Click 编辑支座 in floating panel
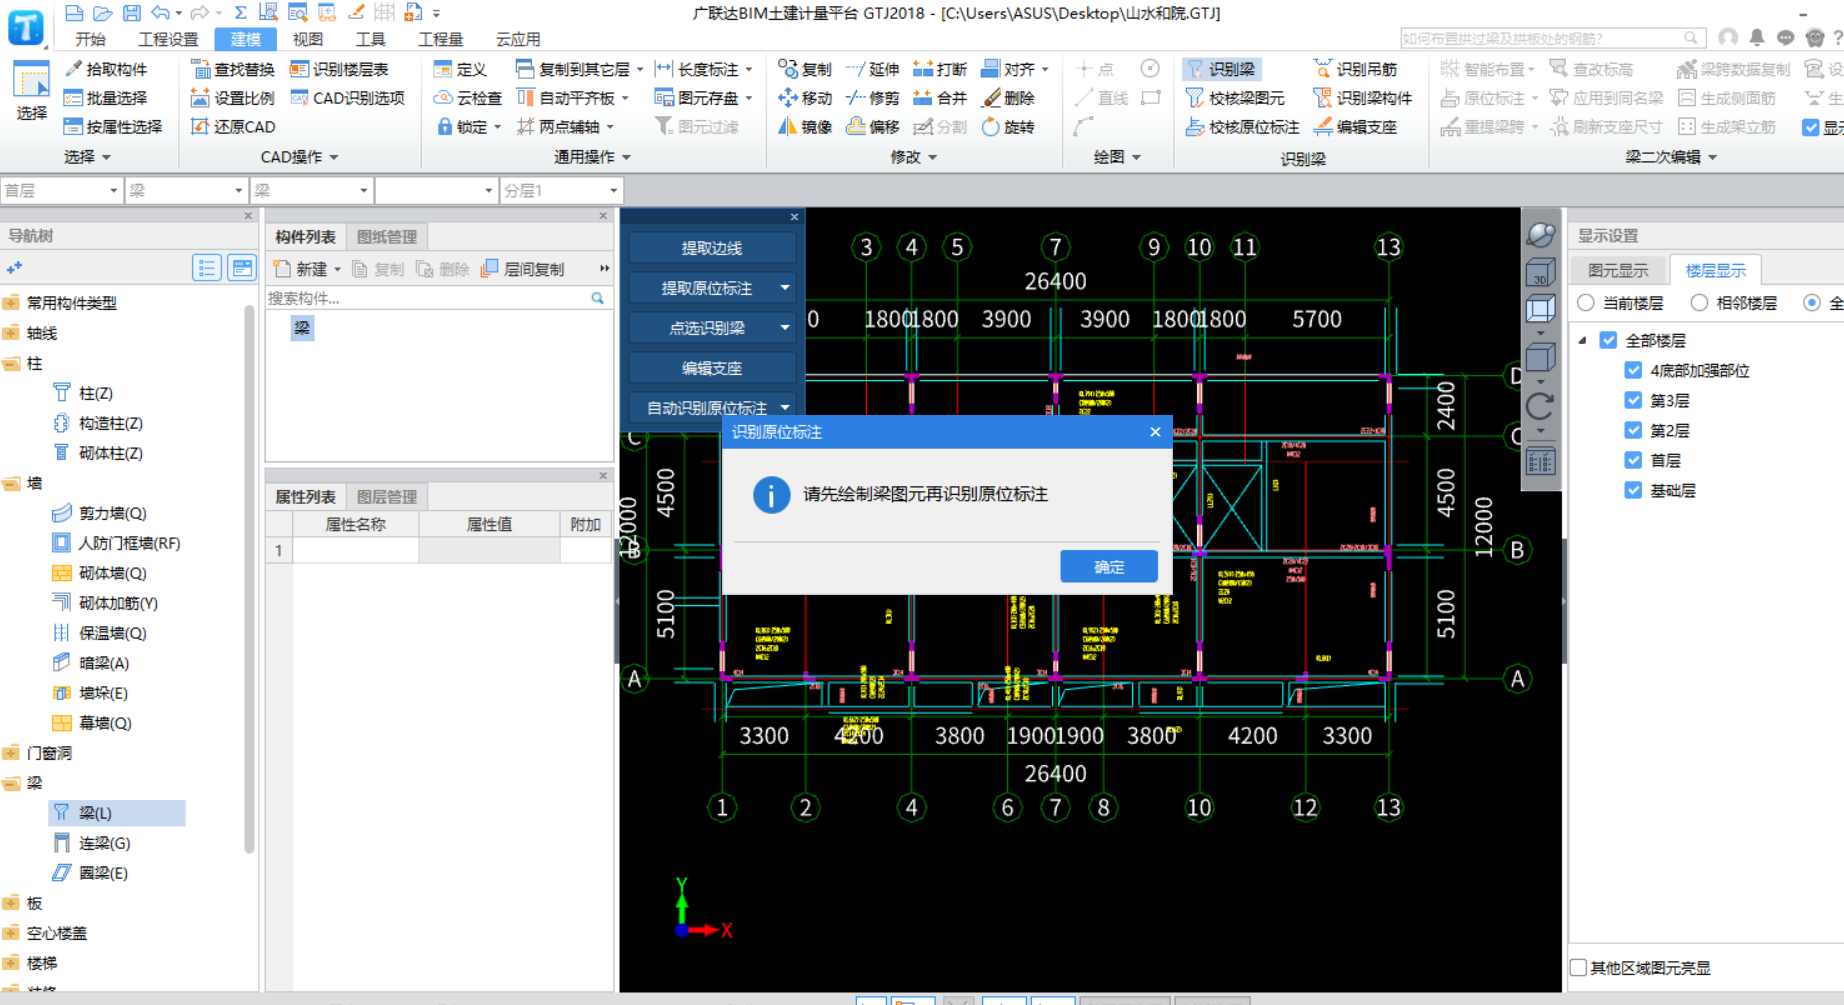This screenshot has width=1844, height=1005. click(712, 368)
